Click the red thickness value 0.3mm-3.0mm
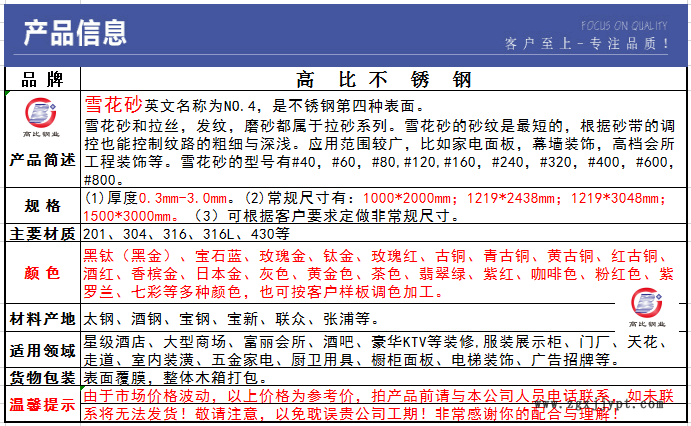Screen dimensions: 691x426 tap(183, 198)
